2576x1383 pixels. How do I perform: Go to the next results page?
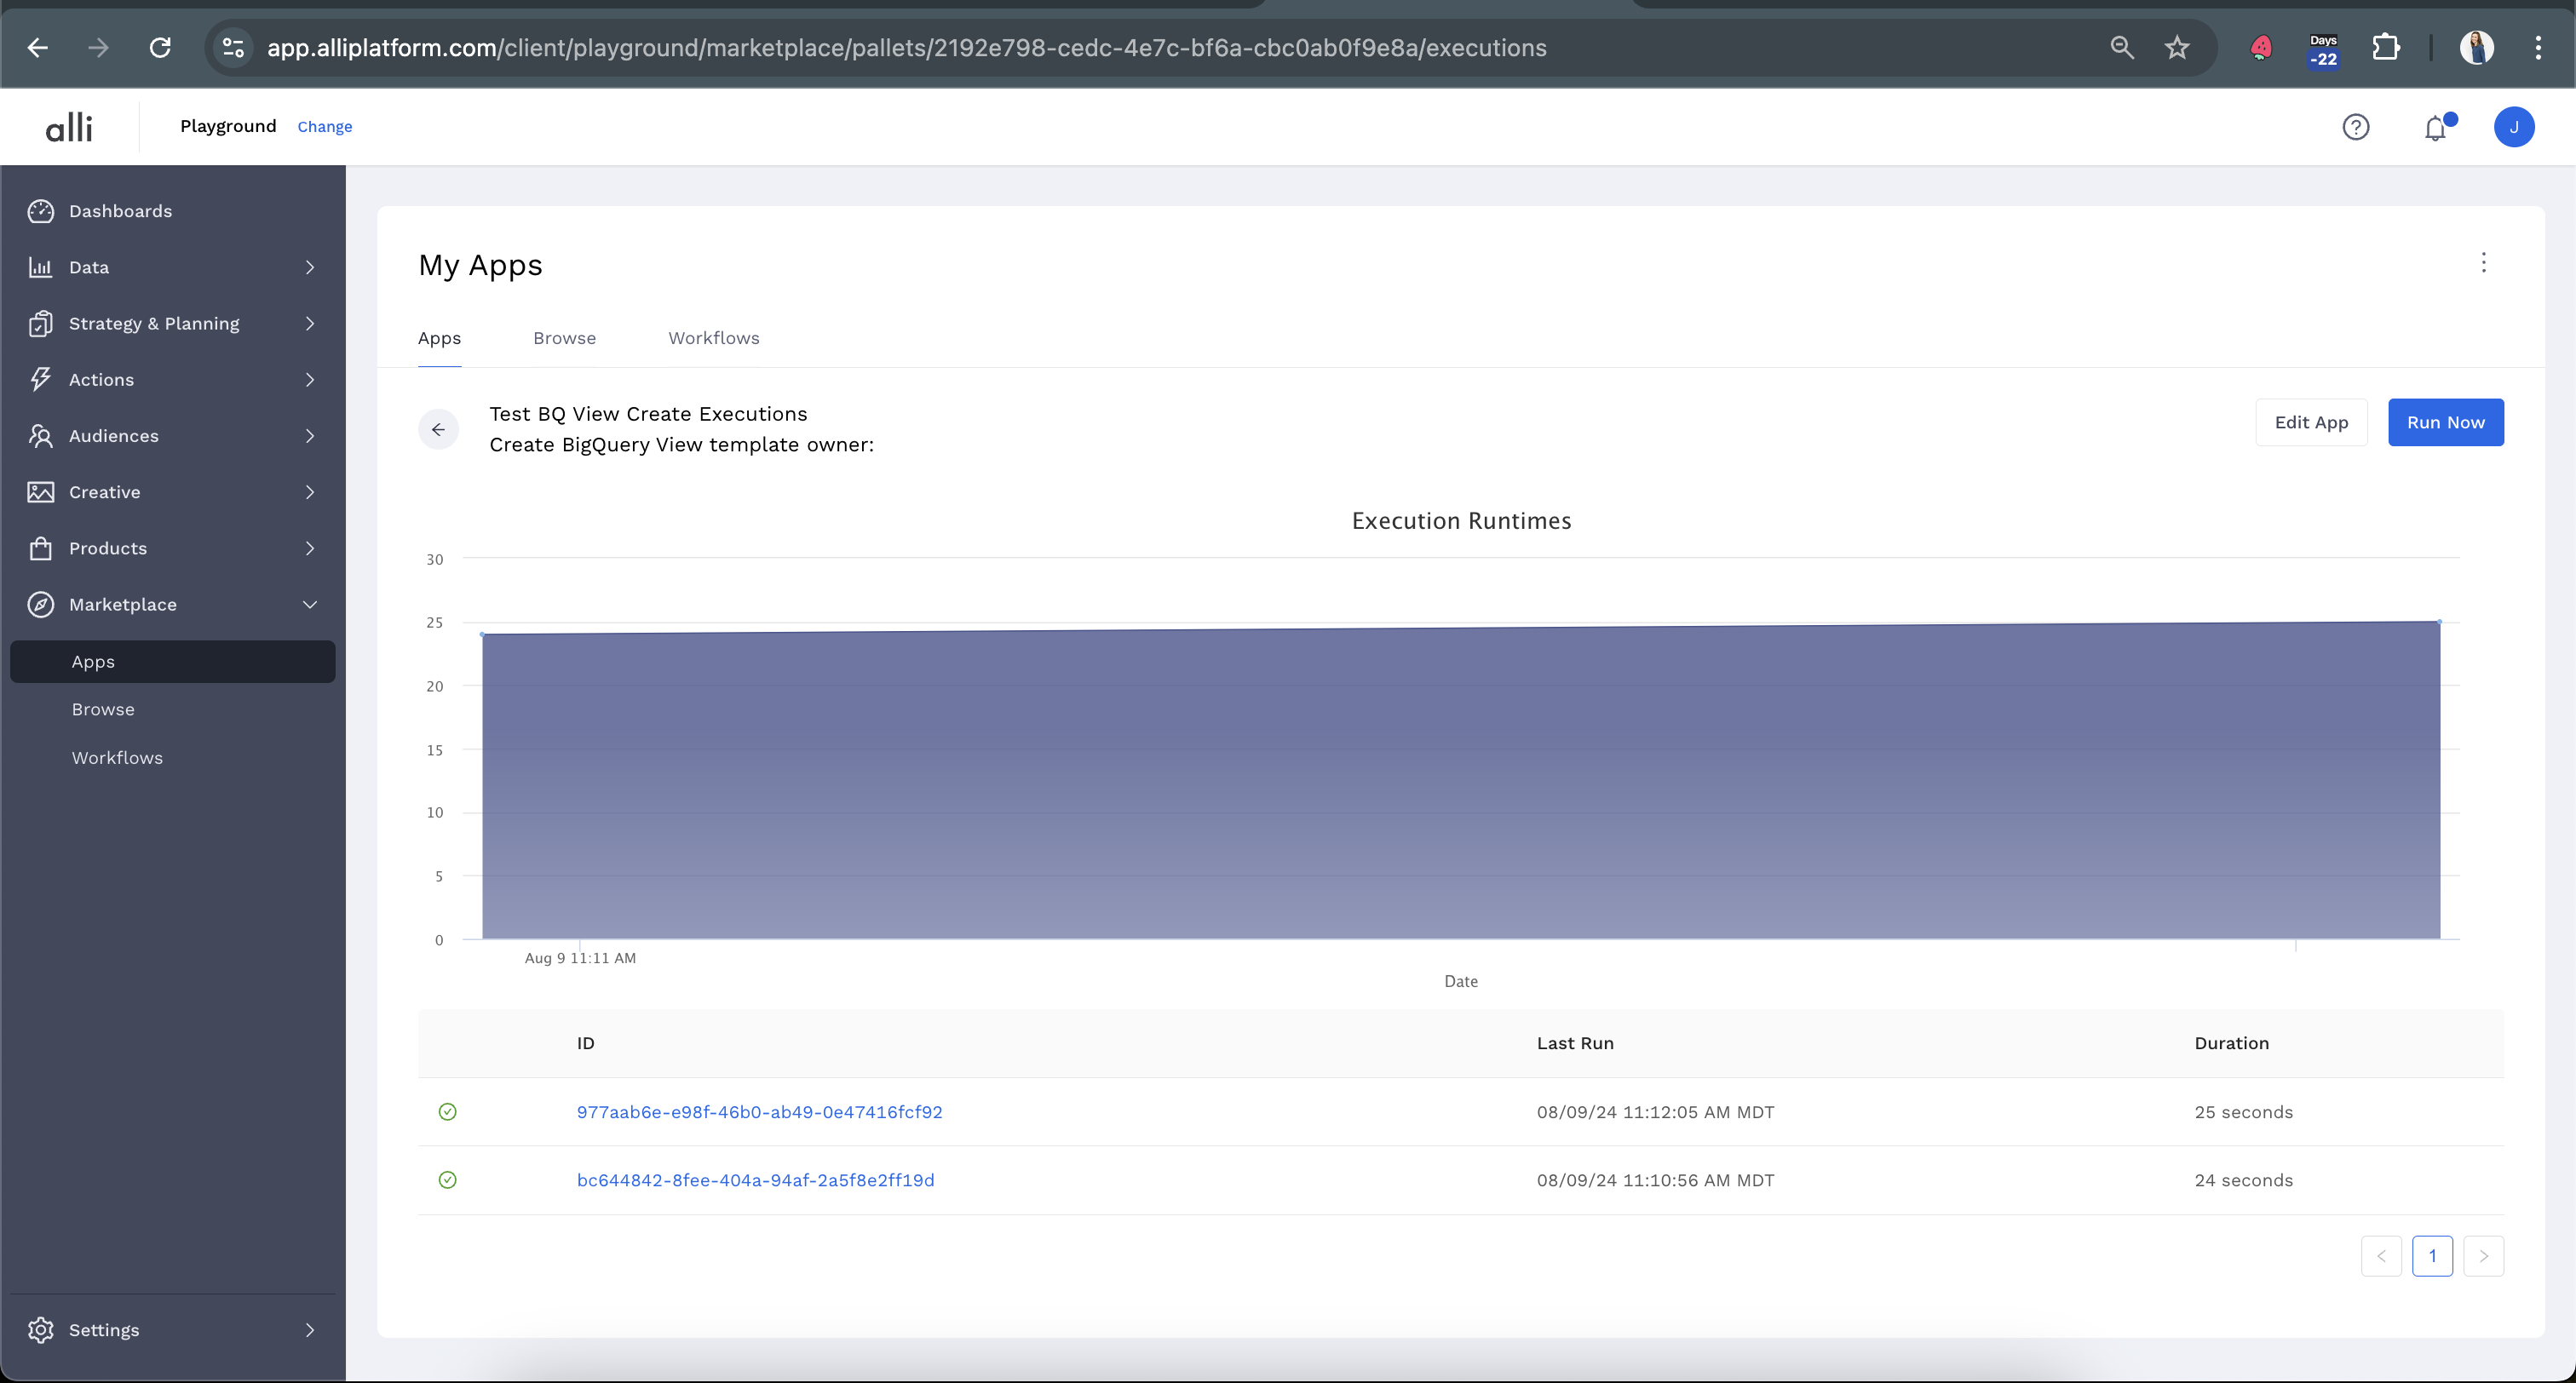coord(2483,1256)
